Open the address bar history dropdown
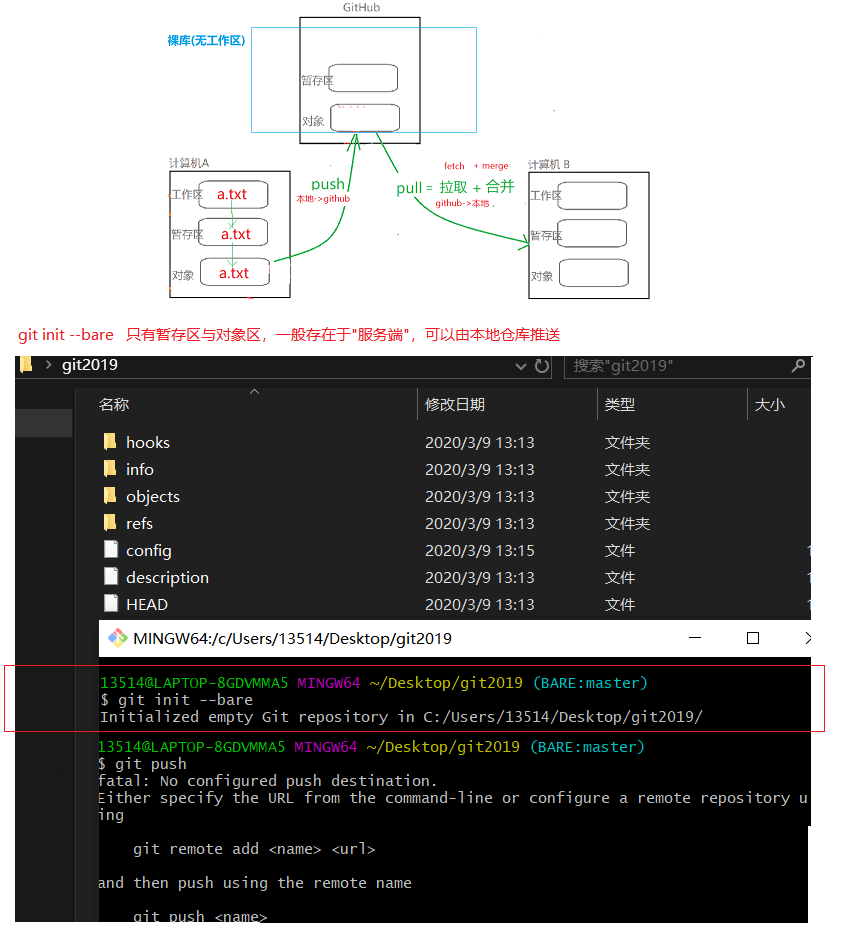Screen dimensions: 844x932 [x=520, y=366]
